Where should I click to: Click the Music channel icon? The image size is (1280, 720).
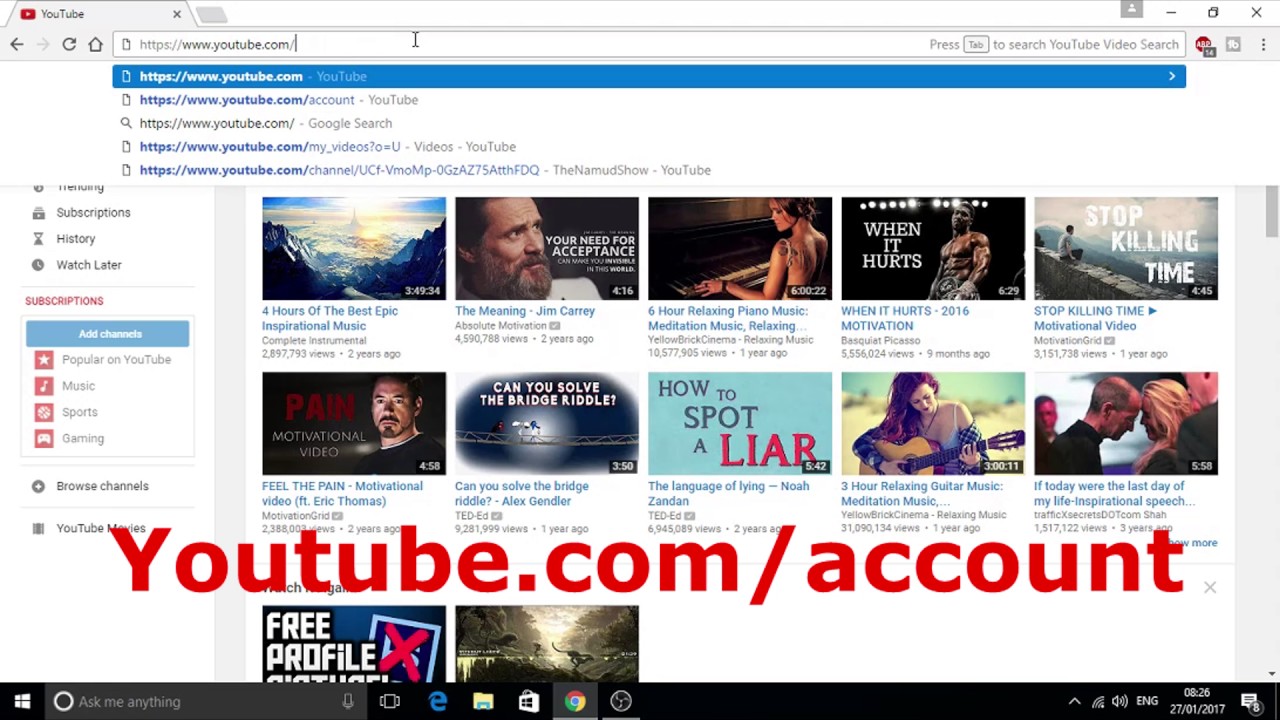click(x=44, y=386)
